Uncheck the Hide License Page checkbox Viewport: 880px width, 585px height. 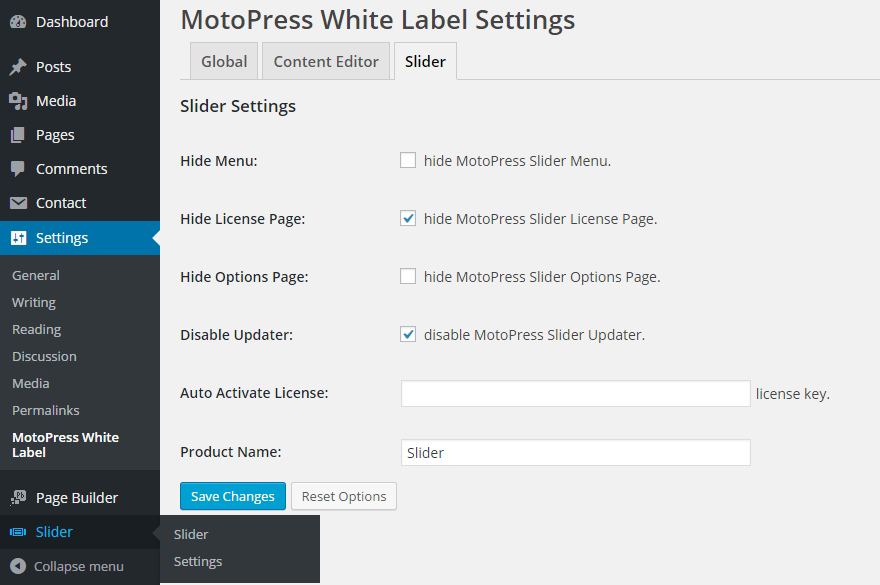408,218
